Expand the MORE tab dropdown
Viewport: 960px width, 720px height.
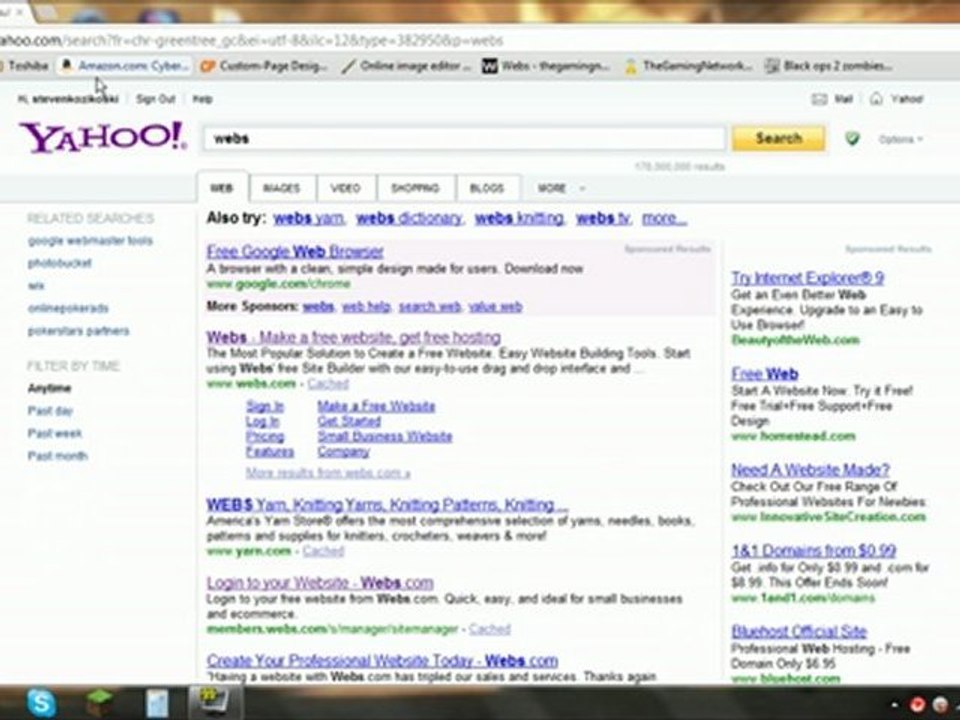coord(560,188)
